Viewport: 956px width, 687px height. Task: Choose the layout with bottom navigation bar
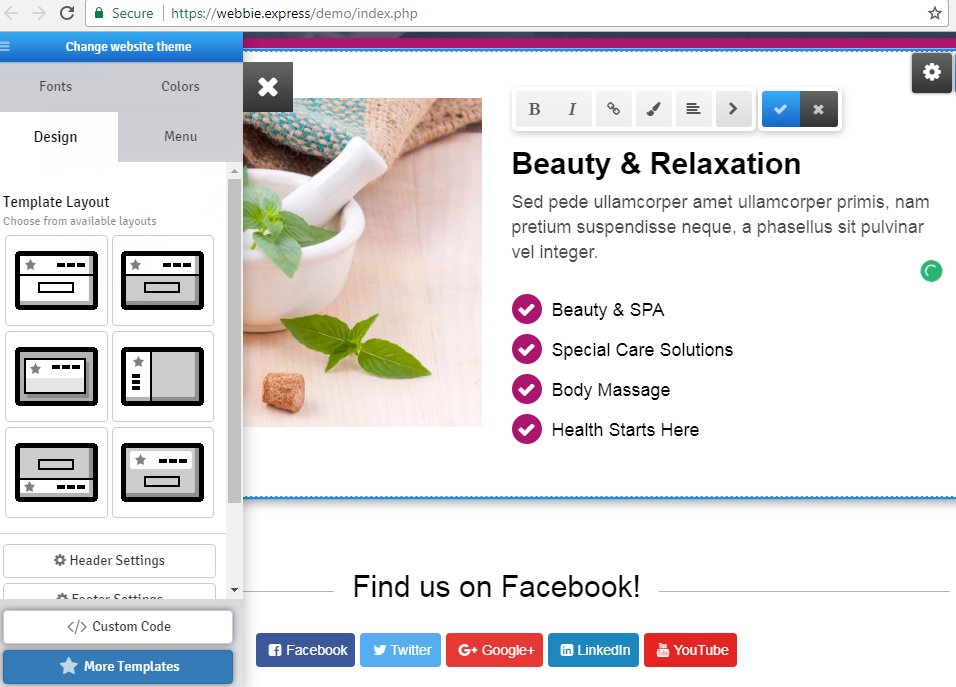point(56,472)
